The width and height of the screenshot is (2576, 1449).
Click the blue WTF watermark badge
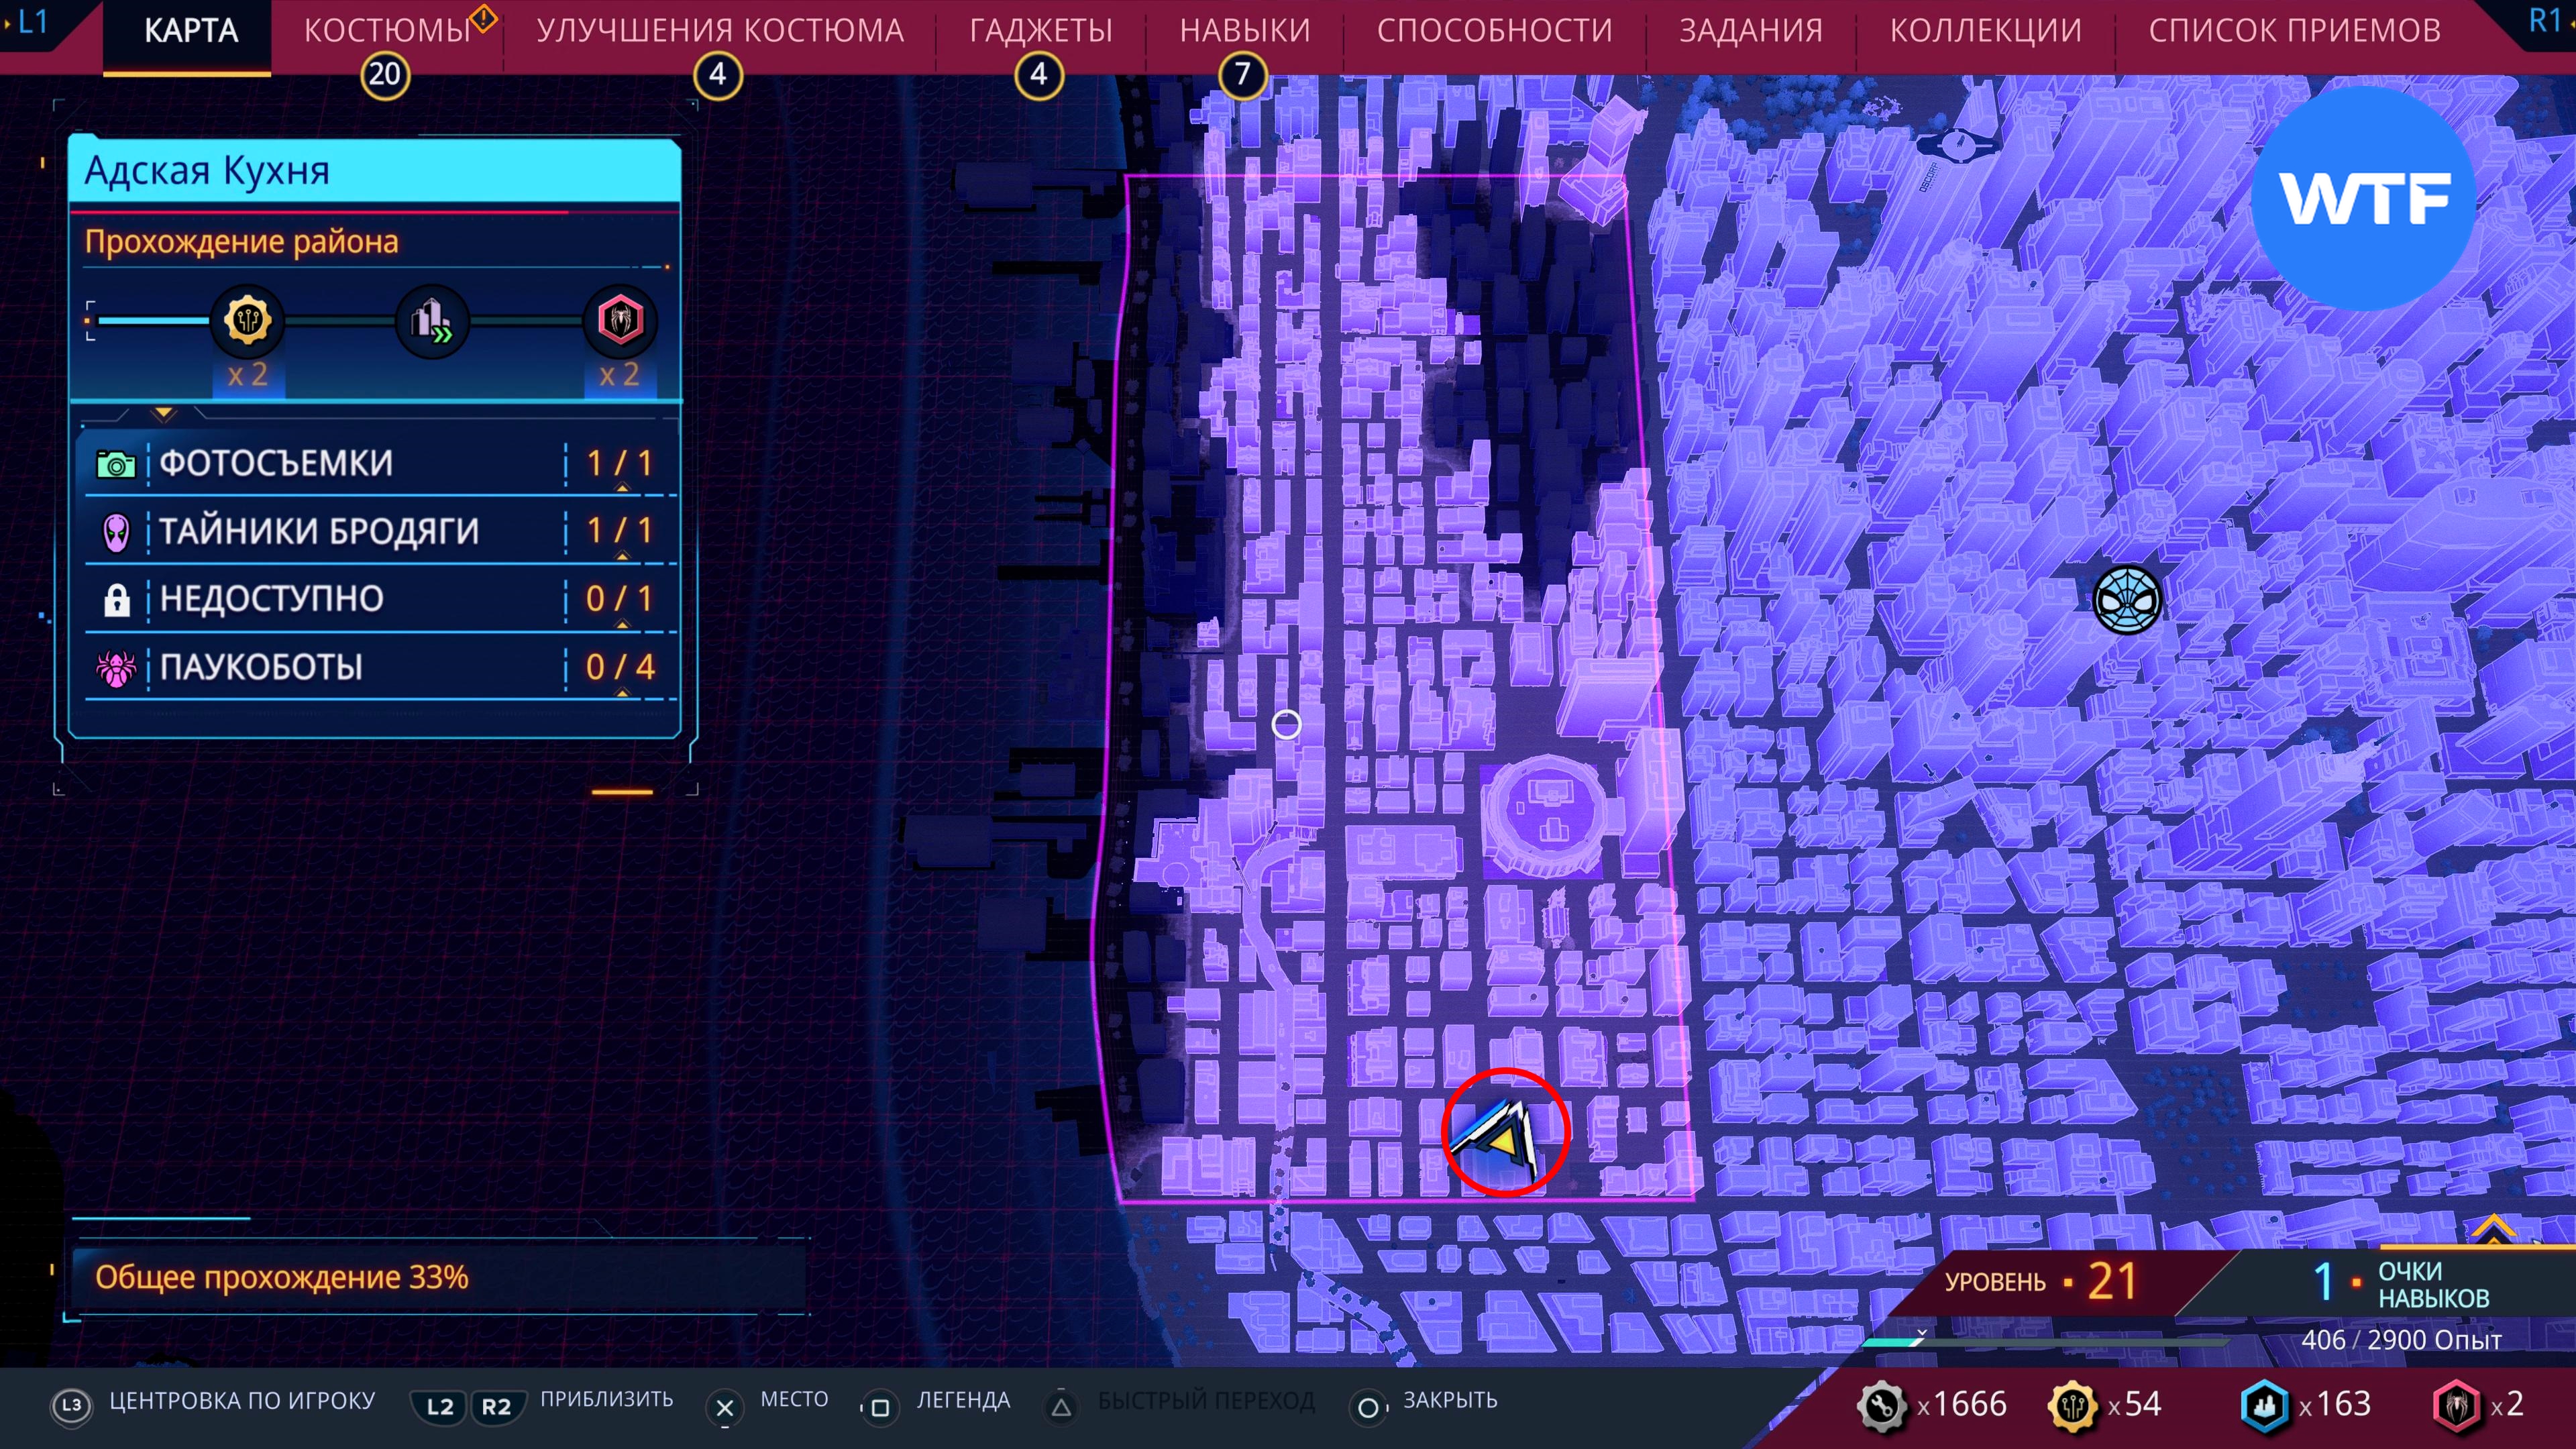[x=2364, y=199]
